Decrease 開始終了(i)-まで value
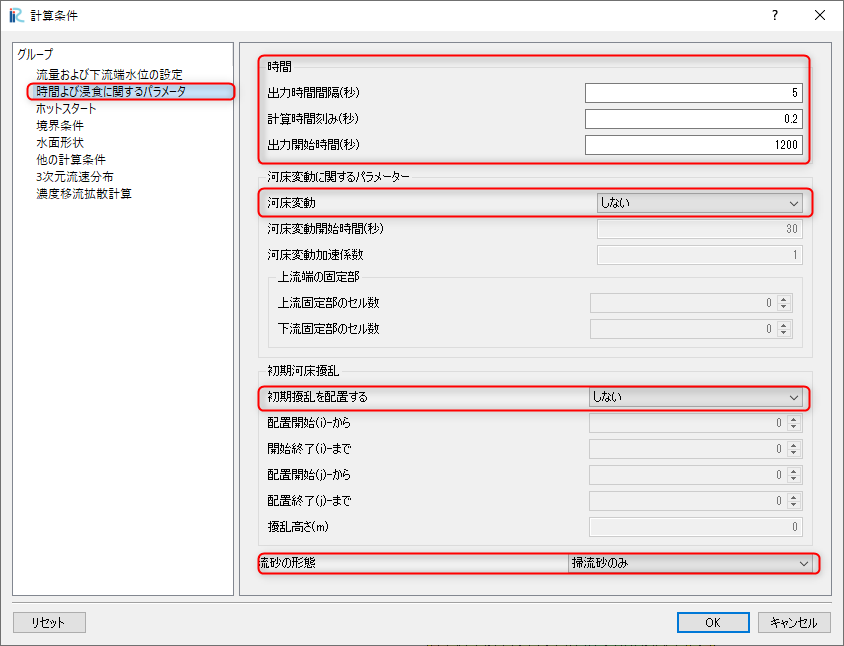This screenshot has width=844, height=646. tap(793, 453)
